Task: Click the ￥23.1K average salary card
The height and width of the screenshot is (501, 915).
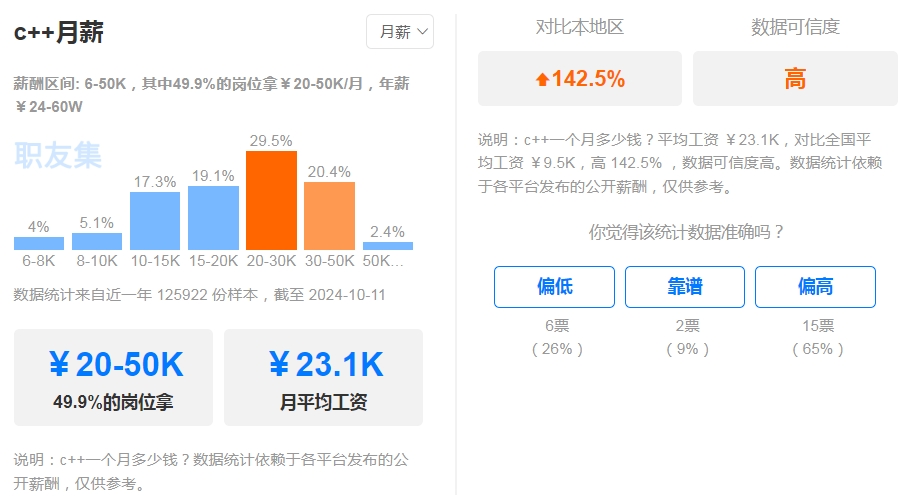Action: click(x=324, y=378)
